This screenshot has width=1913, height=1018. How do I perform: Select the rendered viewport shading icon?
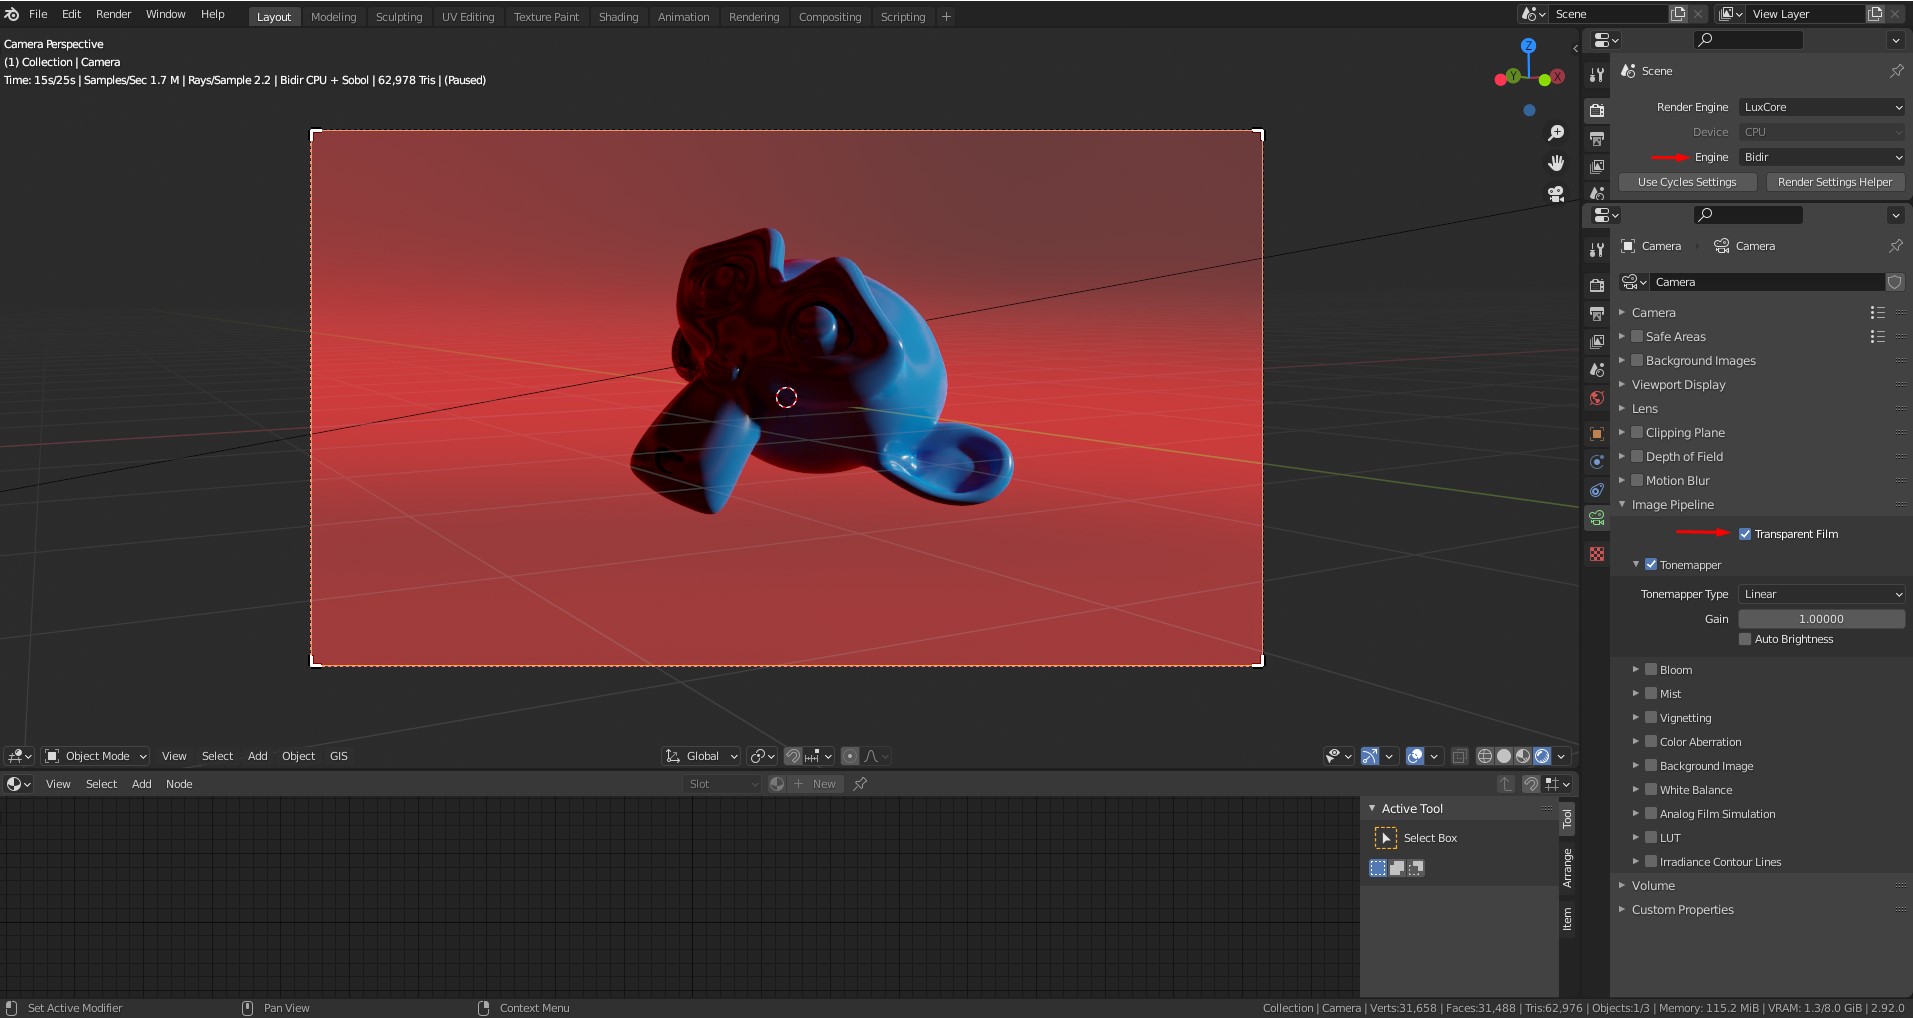(1542, 756)
